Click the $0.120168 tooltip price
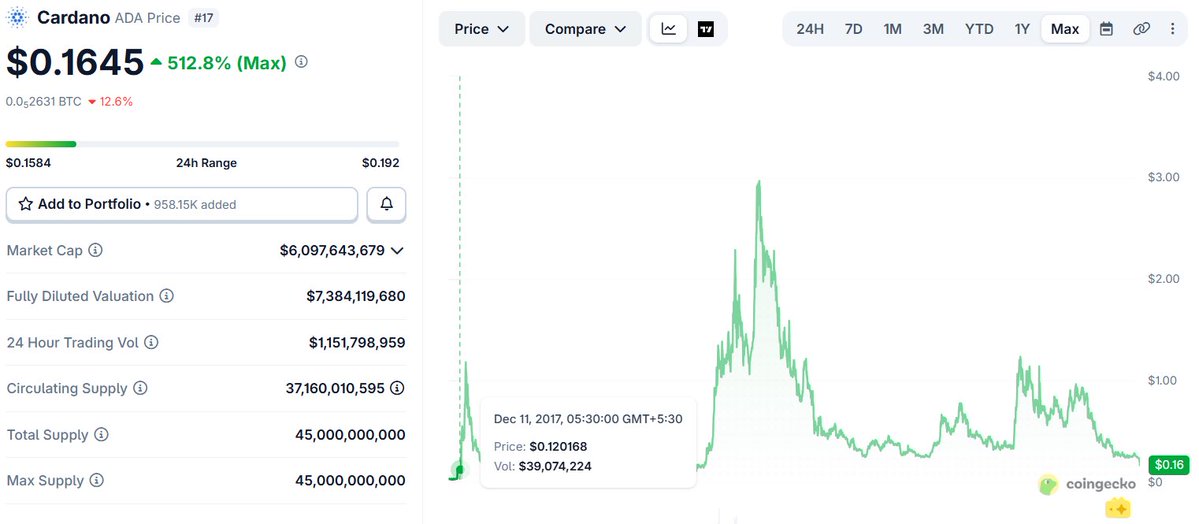Viewport: 1199px width, 524px height. click(558, 446)
